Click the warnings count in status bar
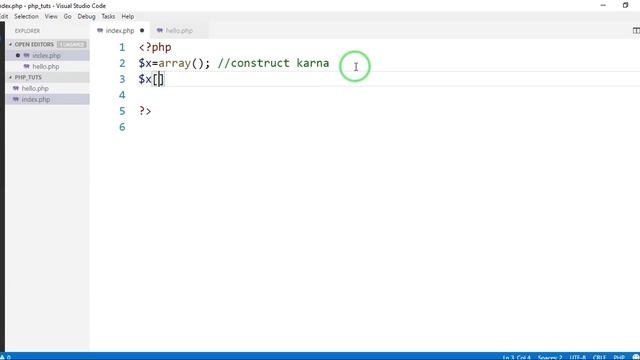The width and height of the screenshot is (640, 360). (5, 357)
